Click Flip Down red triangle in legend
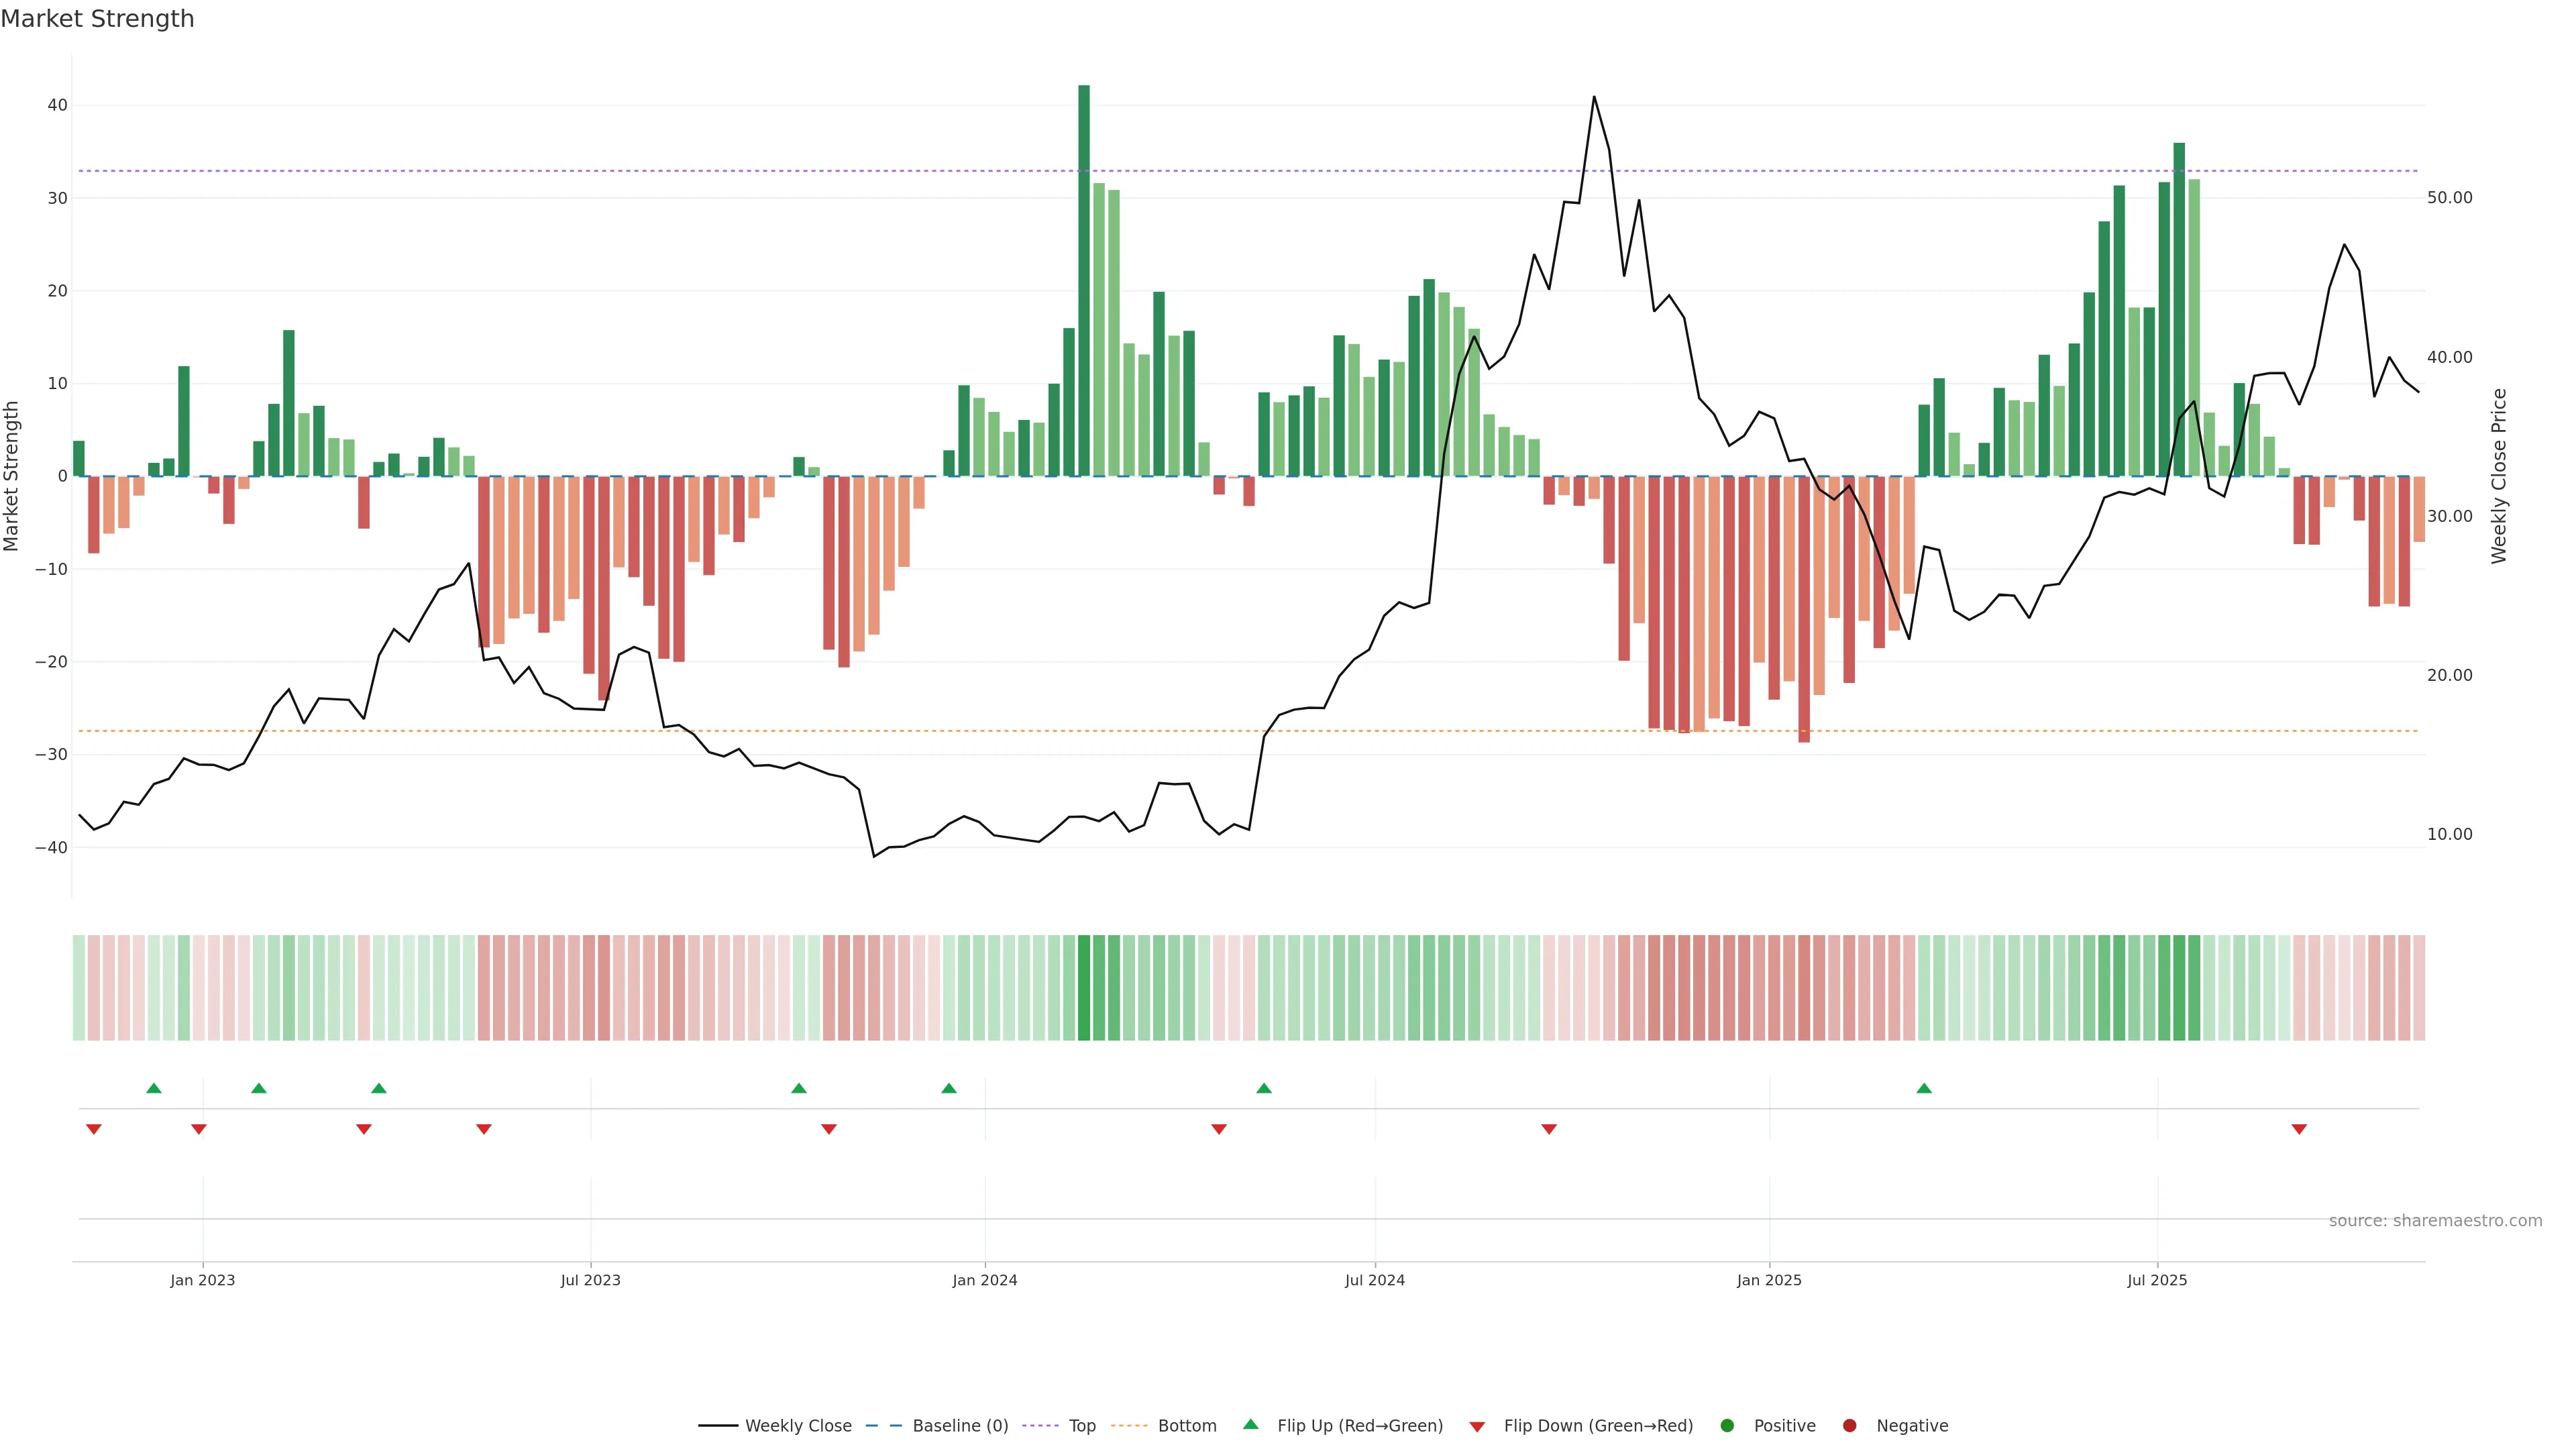 coord(1477,1427)
